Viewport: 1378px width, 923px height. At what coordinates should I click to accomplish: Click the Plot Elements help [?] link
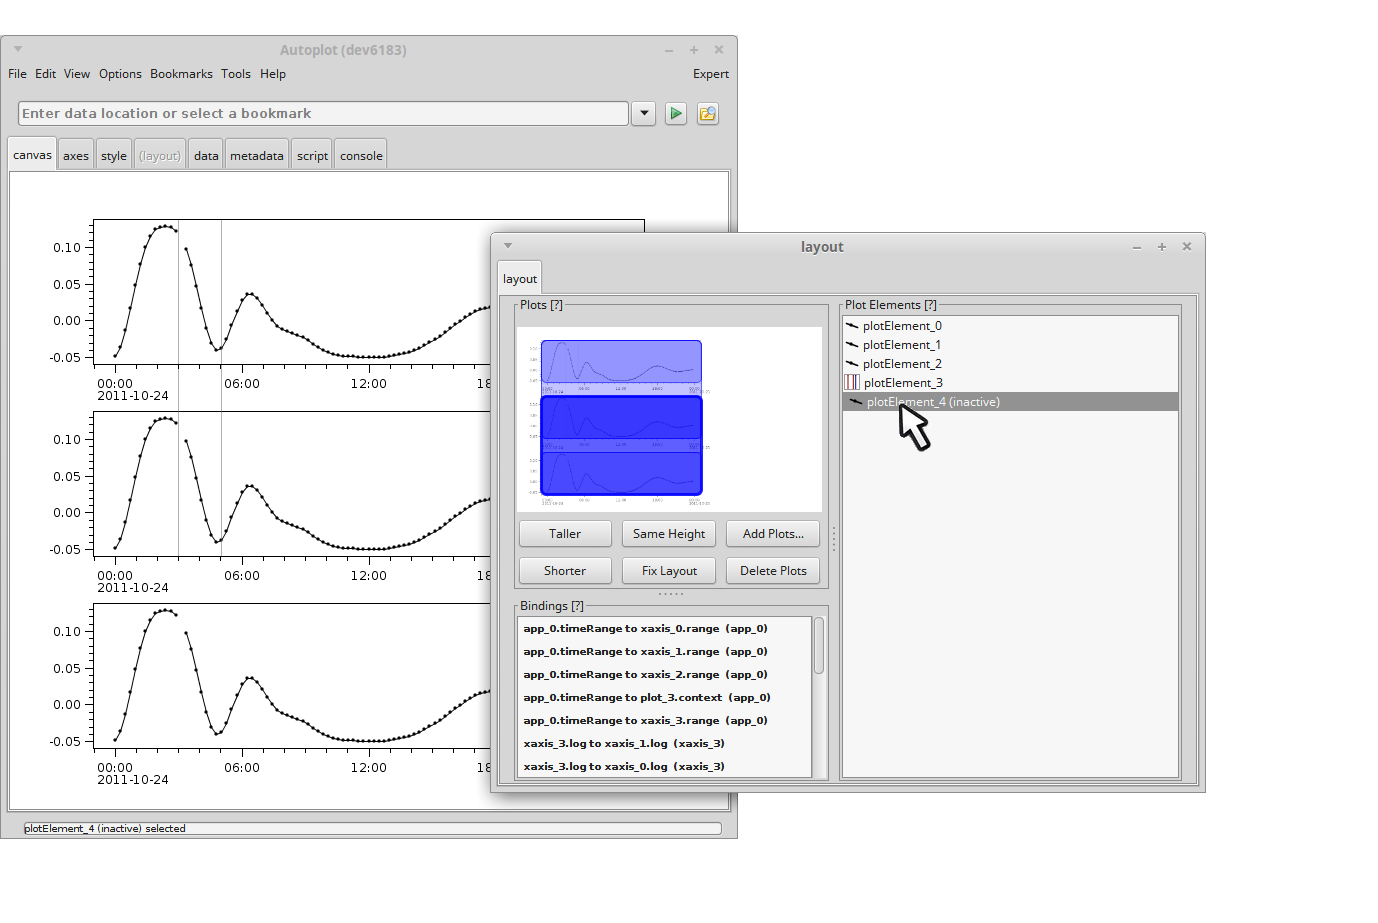click(930, 305)
